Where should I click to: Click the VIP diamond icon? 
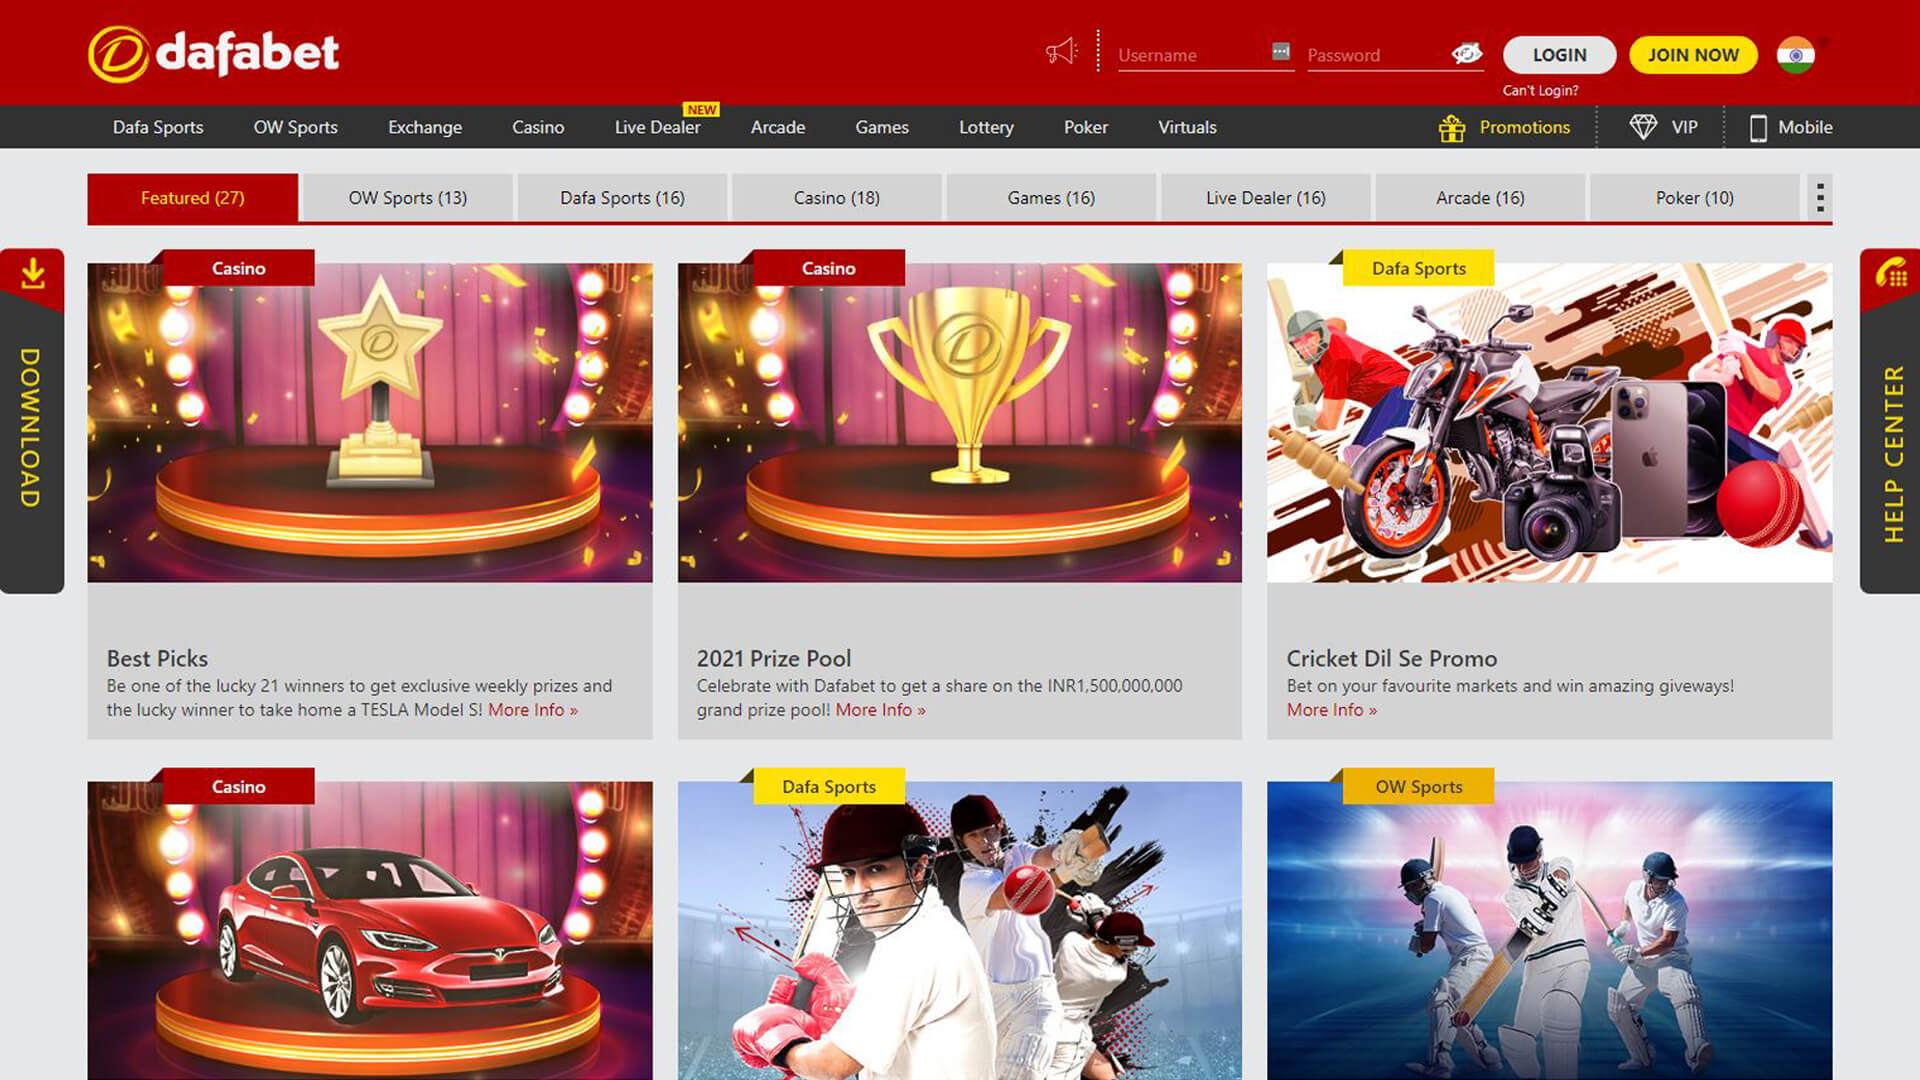(x=1643, y=127)
